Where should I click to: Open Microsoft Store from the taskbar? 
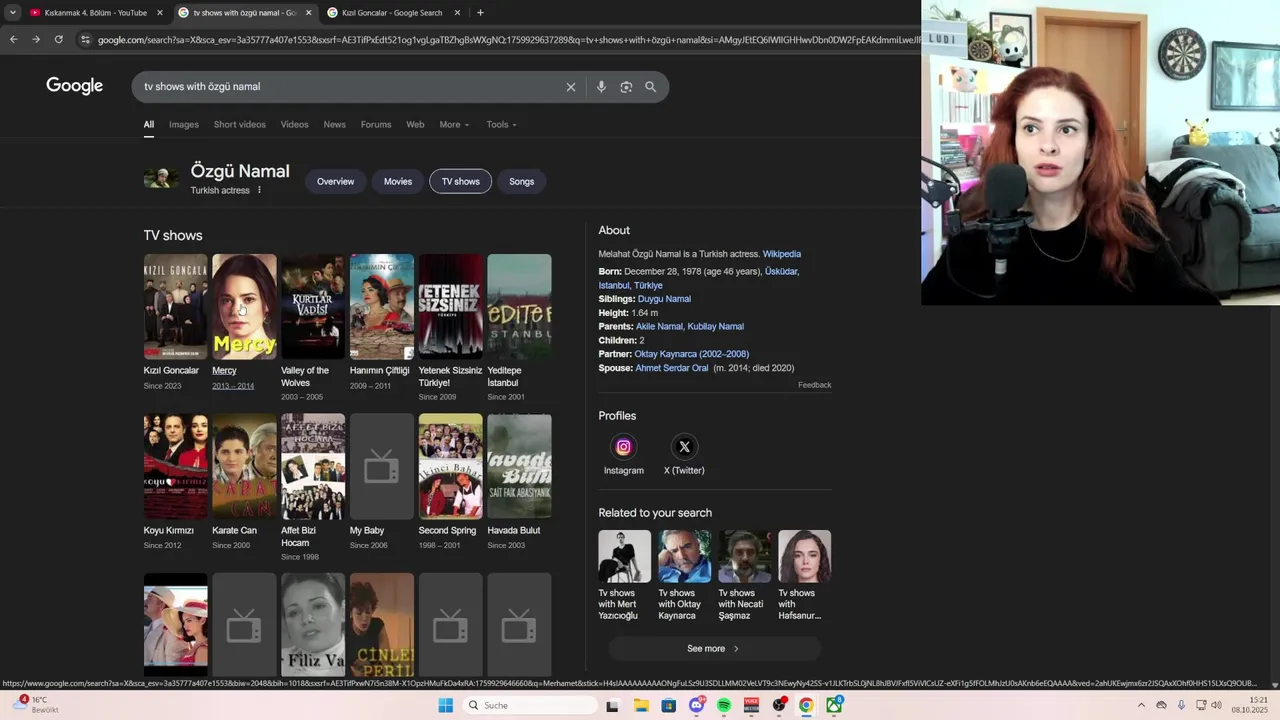[669, 705]
